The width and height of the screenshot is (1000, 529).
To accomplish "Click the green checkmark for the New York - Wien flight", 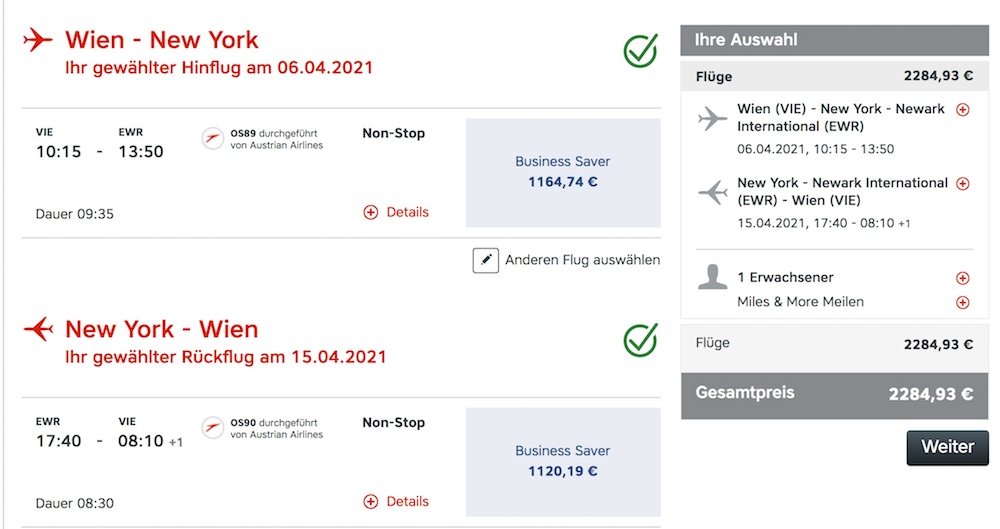I will (x=640, y=340).
